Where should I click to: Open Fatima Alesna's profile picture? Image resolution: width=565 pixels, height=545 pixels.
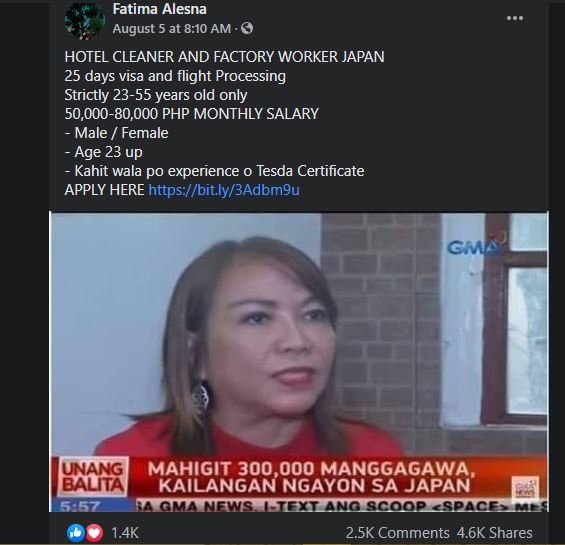point(85,20)
